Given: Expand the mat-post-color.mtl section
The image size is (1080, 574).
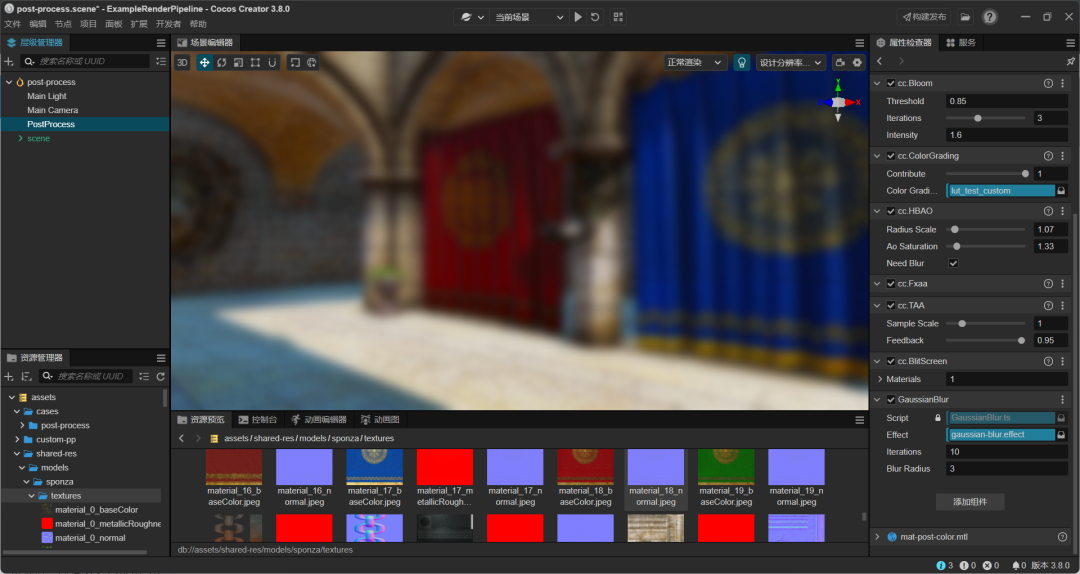Looking at the screenshot, I should [x=878, y=537].
